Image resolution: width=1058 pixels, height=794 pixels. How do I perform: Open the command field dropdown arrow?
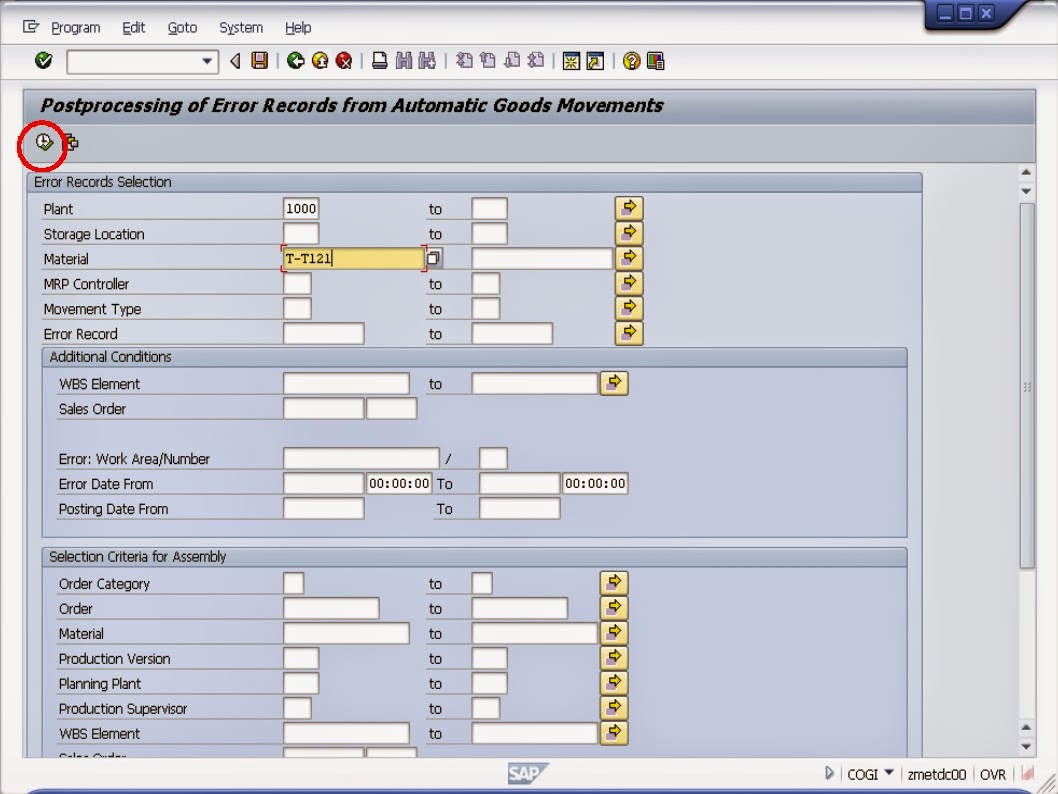pyautogui.click(x=207, y=61)
